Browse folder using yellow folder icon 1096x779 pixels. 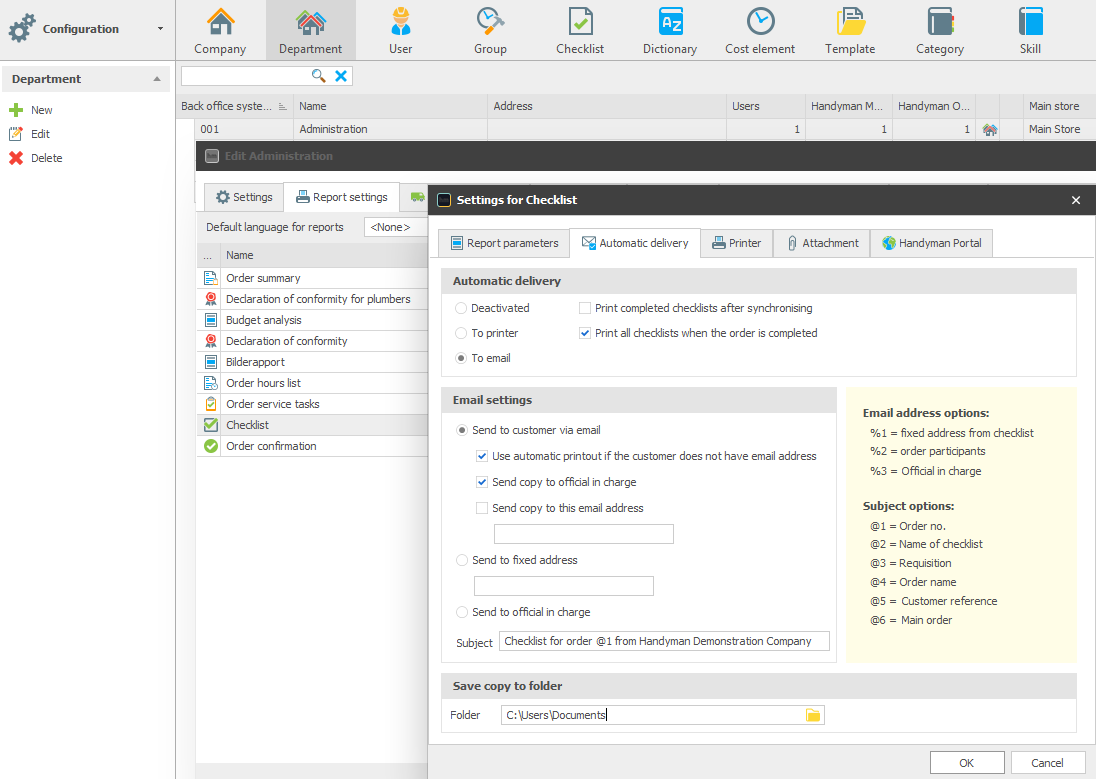[x=813, y=715]
